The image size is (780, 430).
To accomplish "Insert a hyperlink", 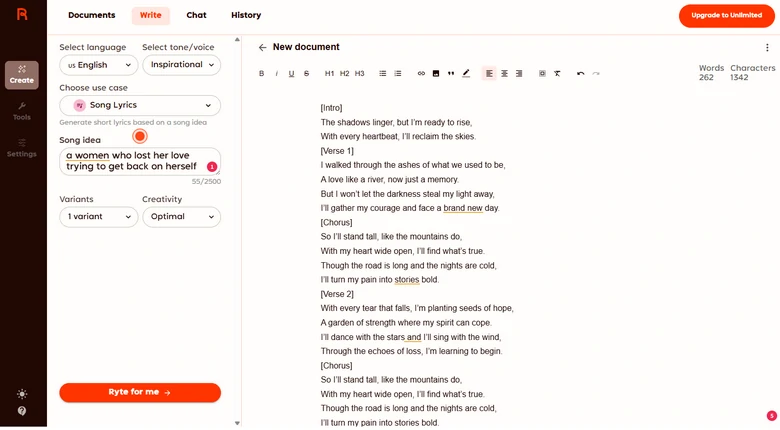I will (421, 74).
